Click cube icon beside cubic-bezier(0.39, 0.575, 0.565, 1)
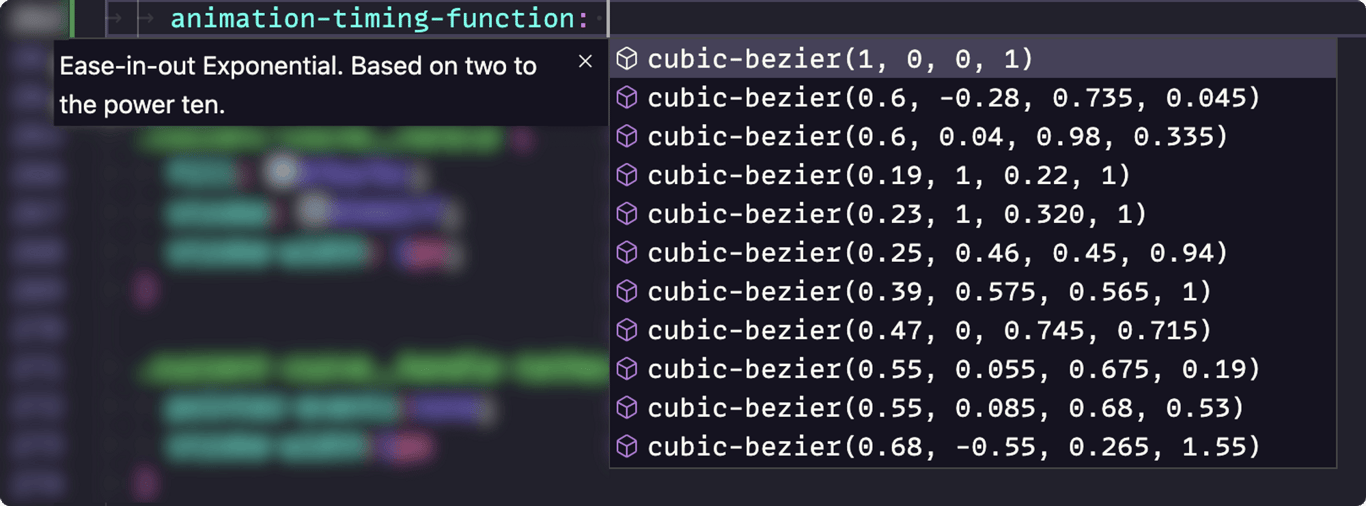The image size is (1366, 506). [627, 291]
